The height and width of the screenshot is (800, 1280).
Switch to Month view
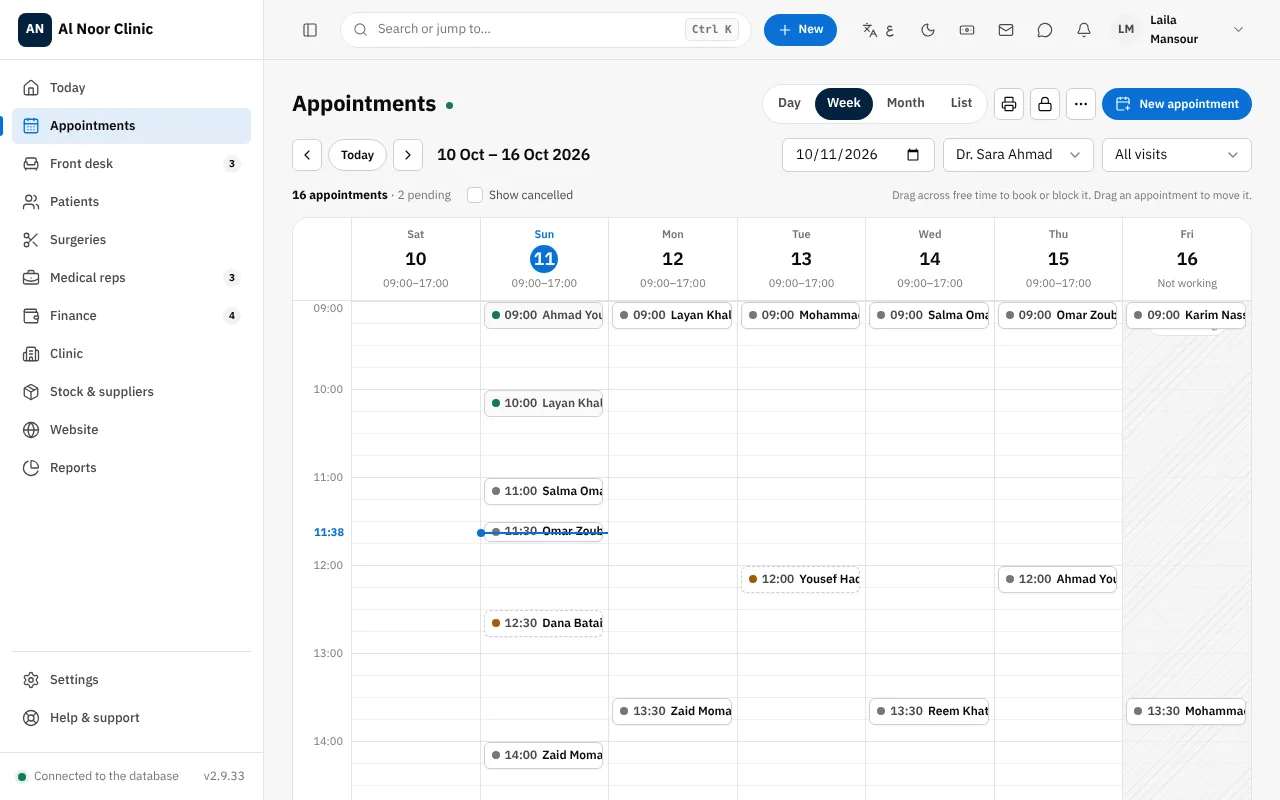(905, 103)
